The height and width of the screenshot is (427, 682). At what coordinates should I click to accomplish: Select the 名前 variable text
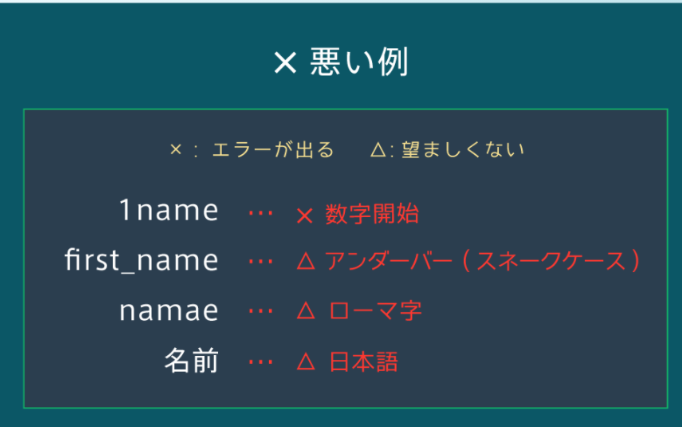coord(191,360)
